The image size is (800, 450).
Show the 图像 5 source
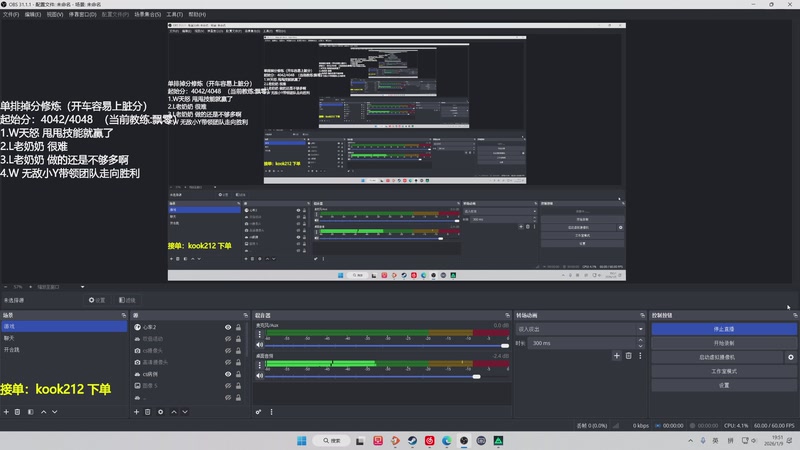click(228, 386)
